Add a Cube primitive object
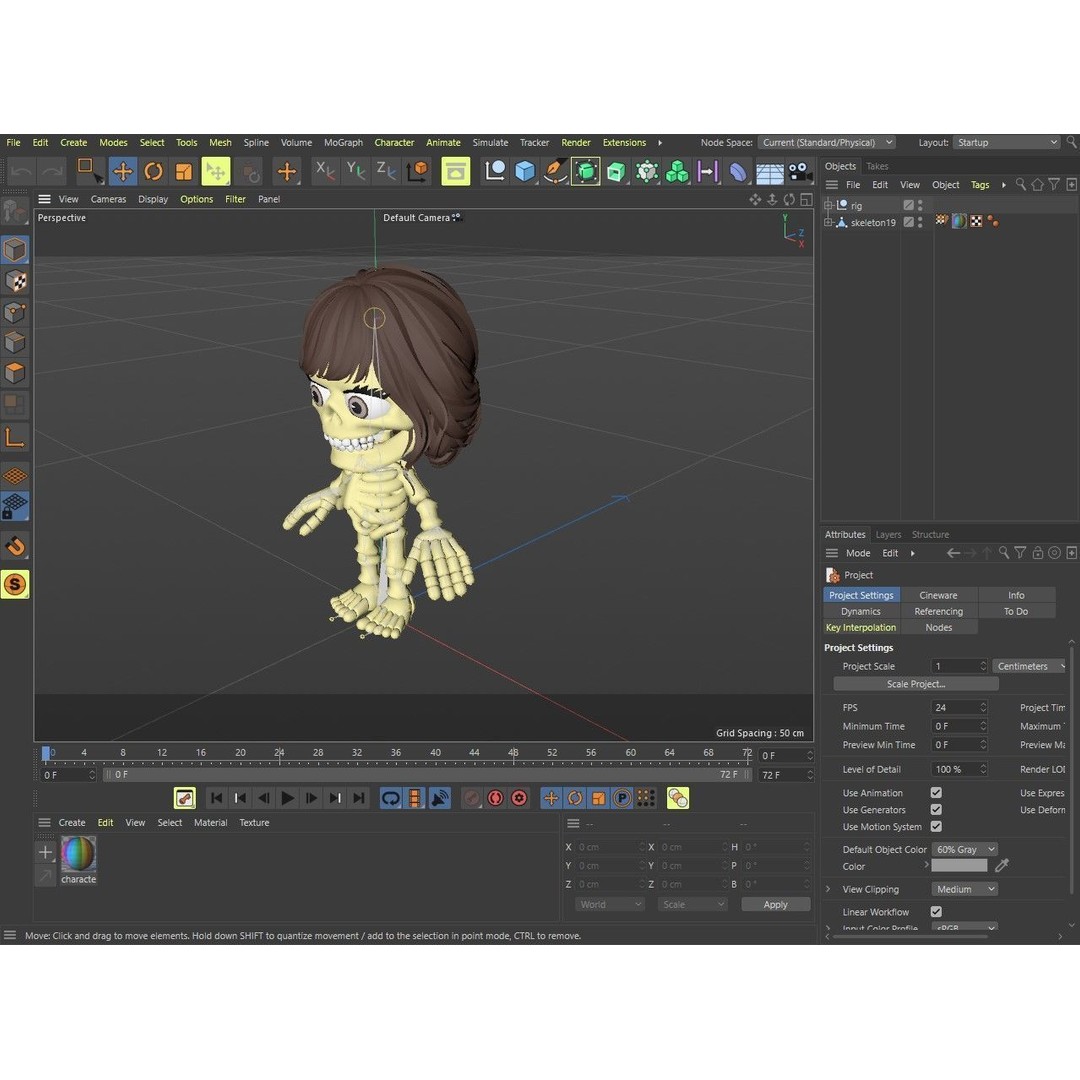 [x=525, y=172]
